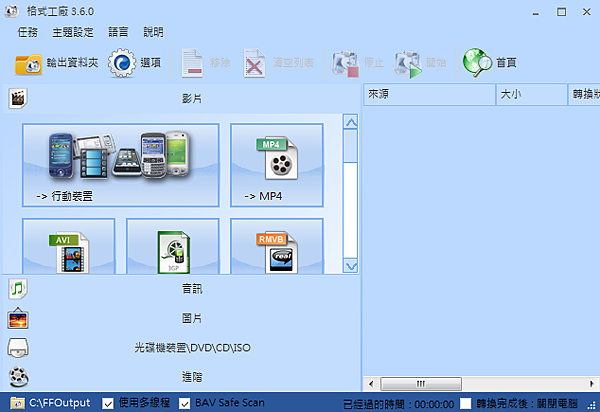
Task: Expand the 光碟機裝置\DVD\CD\ISO section
Action: point(181,347)
